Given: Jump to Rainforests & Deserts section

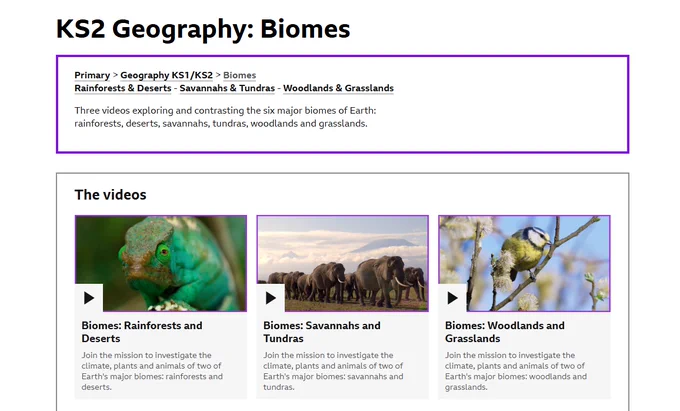Looking at the screenshot, I should pyautogui.click(x=123, y=88).
